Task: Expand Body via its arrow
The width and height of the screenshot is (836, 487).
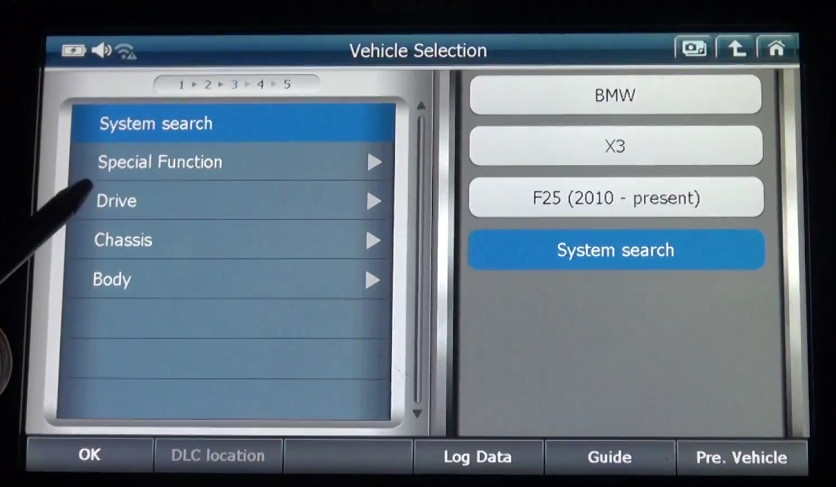Action: pyautogui.click(x=373, y=280)
